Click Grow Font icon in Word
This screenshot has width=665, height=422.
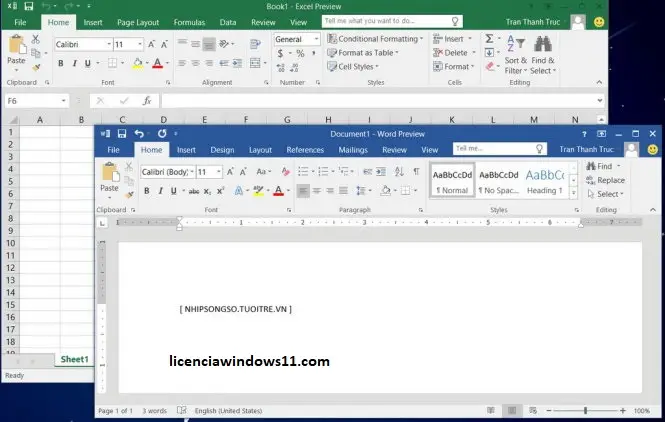[x=230, y=172]
